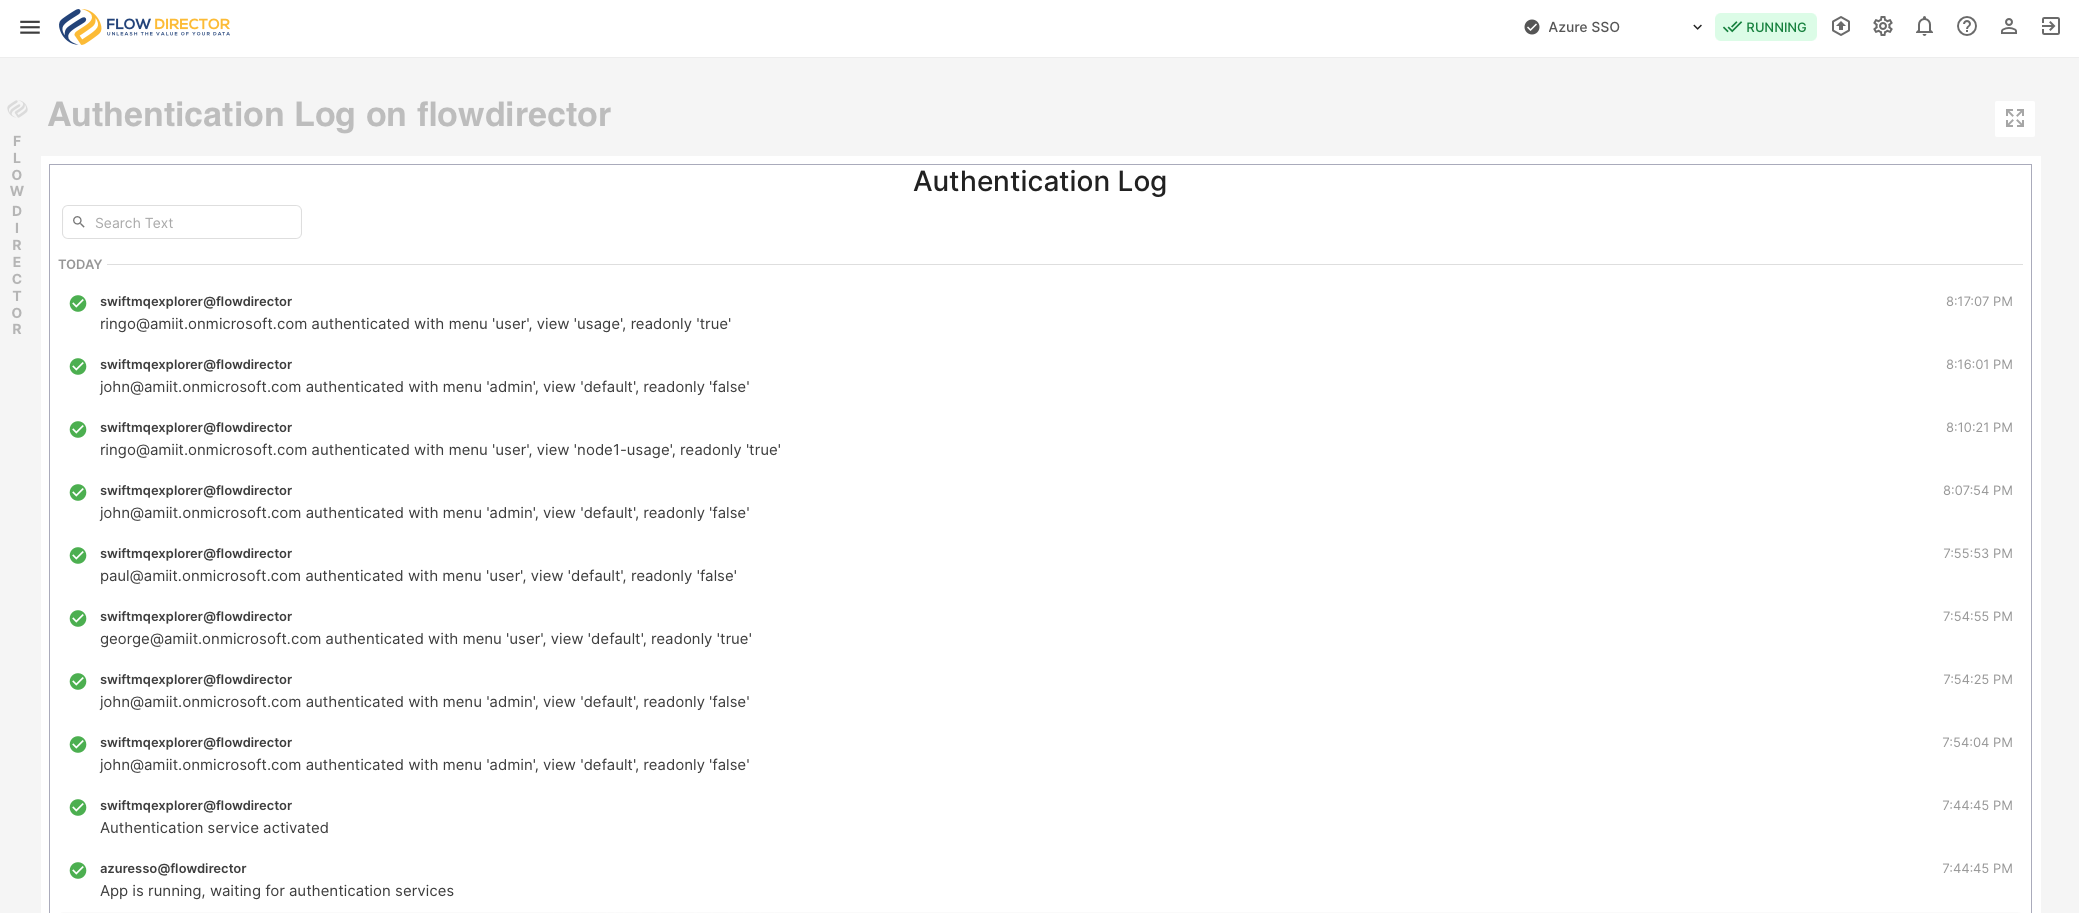
Task: Open the settings gear icon
Action: [x=1882, y=27]
